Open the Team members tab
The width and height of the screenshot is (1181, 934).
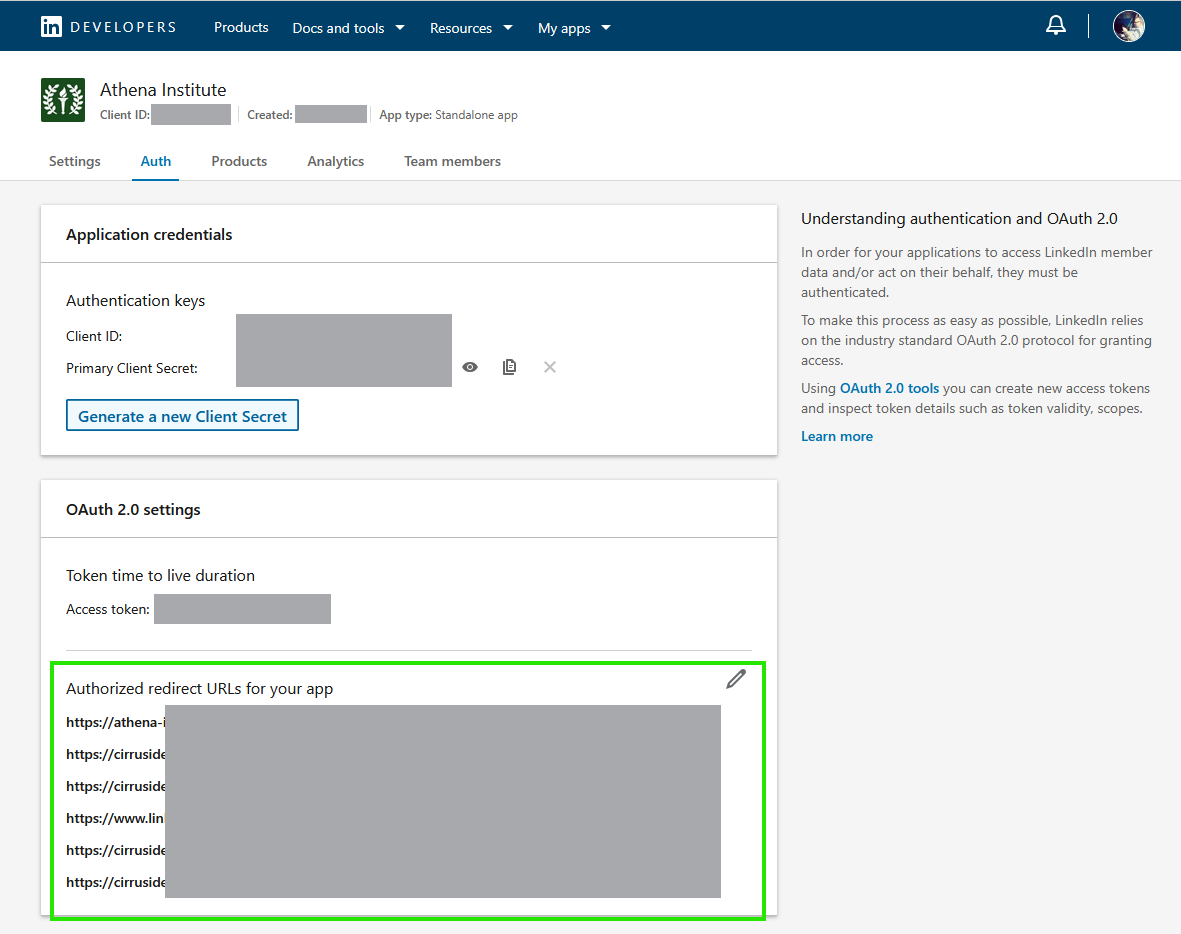[x=452, y=161]
